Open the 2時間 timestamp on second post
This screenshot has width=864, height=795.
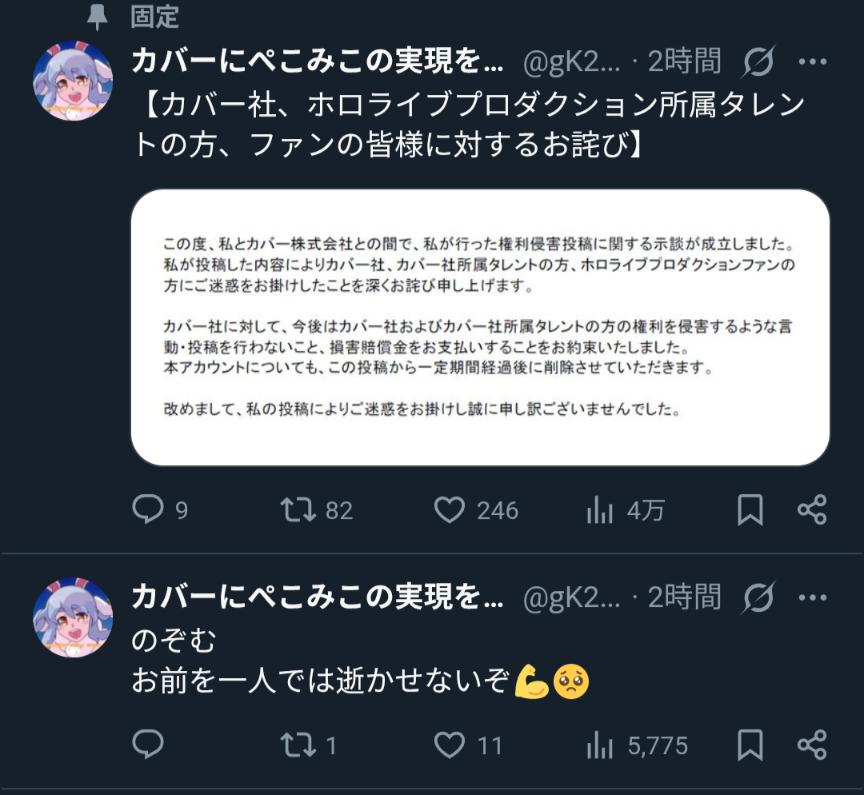pos(684,597)
